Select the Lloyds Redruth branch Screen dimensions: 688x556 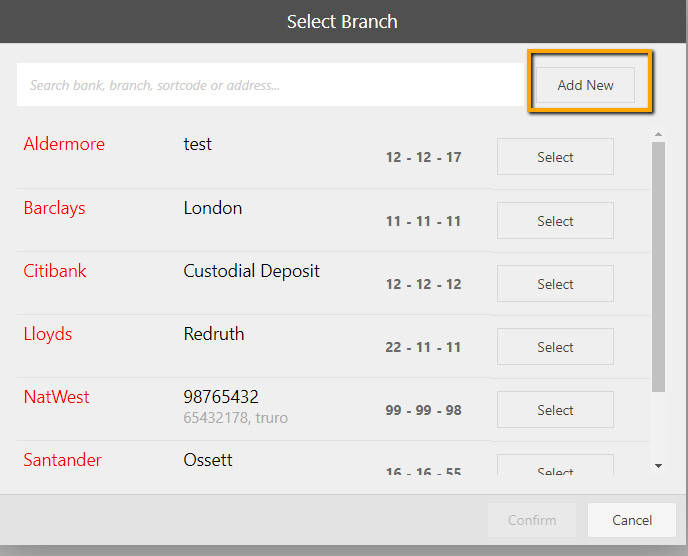(555, 347)
